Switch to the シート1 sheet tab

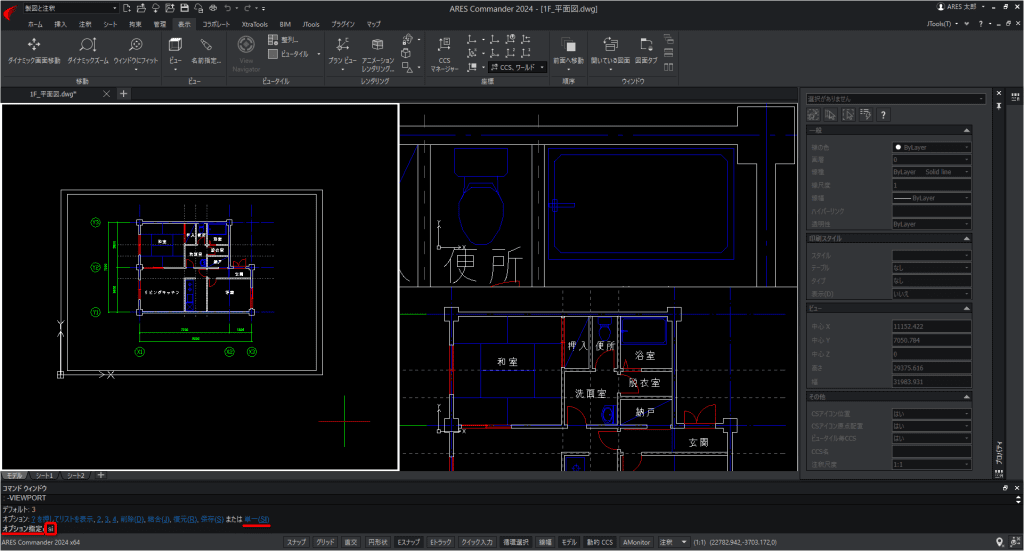point(45,475)
